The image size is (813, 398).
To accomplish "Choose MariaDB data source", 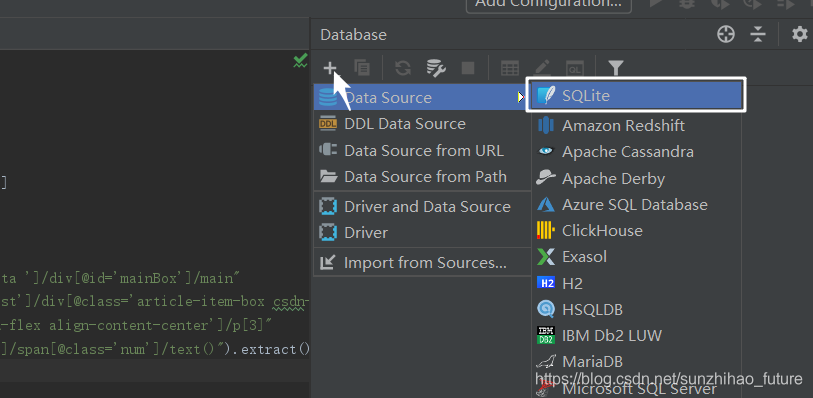I will click(x=636, y=361).
